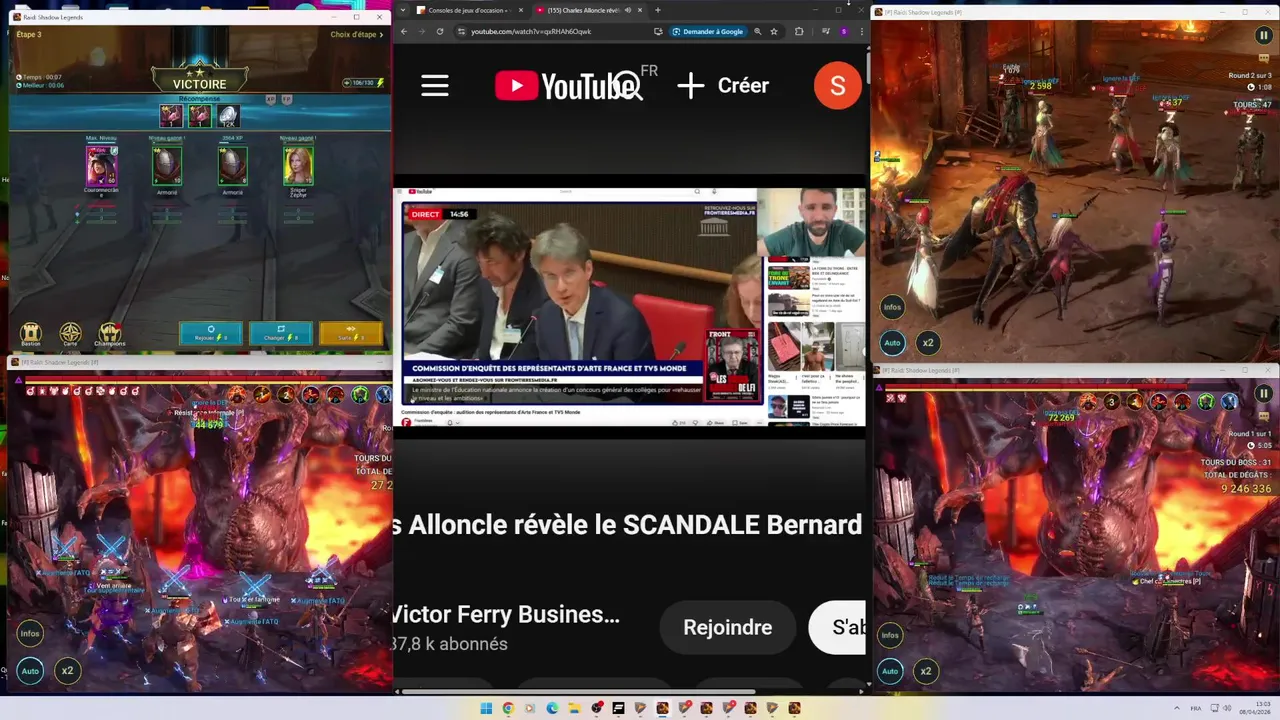Viewport: 1280px width, 720px height.
Task: Click the Rejouer button in victory screen
Action: 210,333
